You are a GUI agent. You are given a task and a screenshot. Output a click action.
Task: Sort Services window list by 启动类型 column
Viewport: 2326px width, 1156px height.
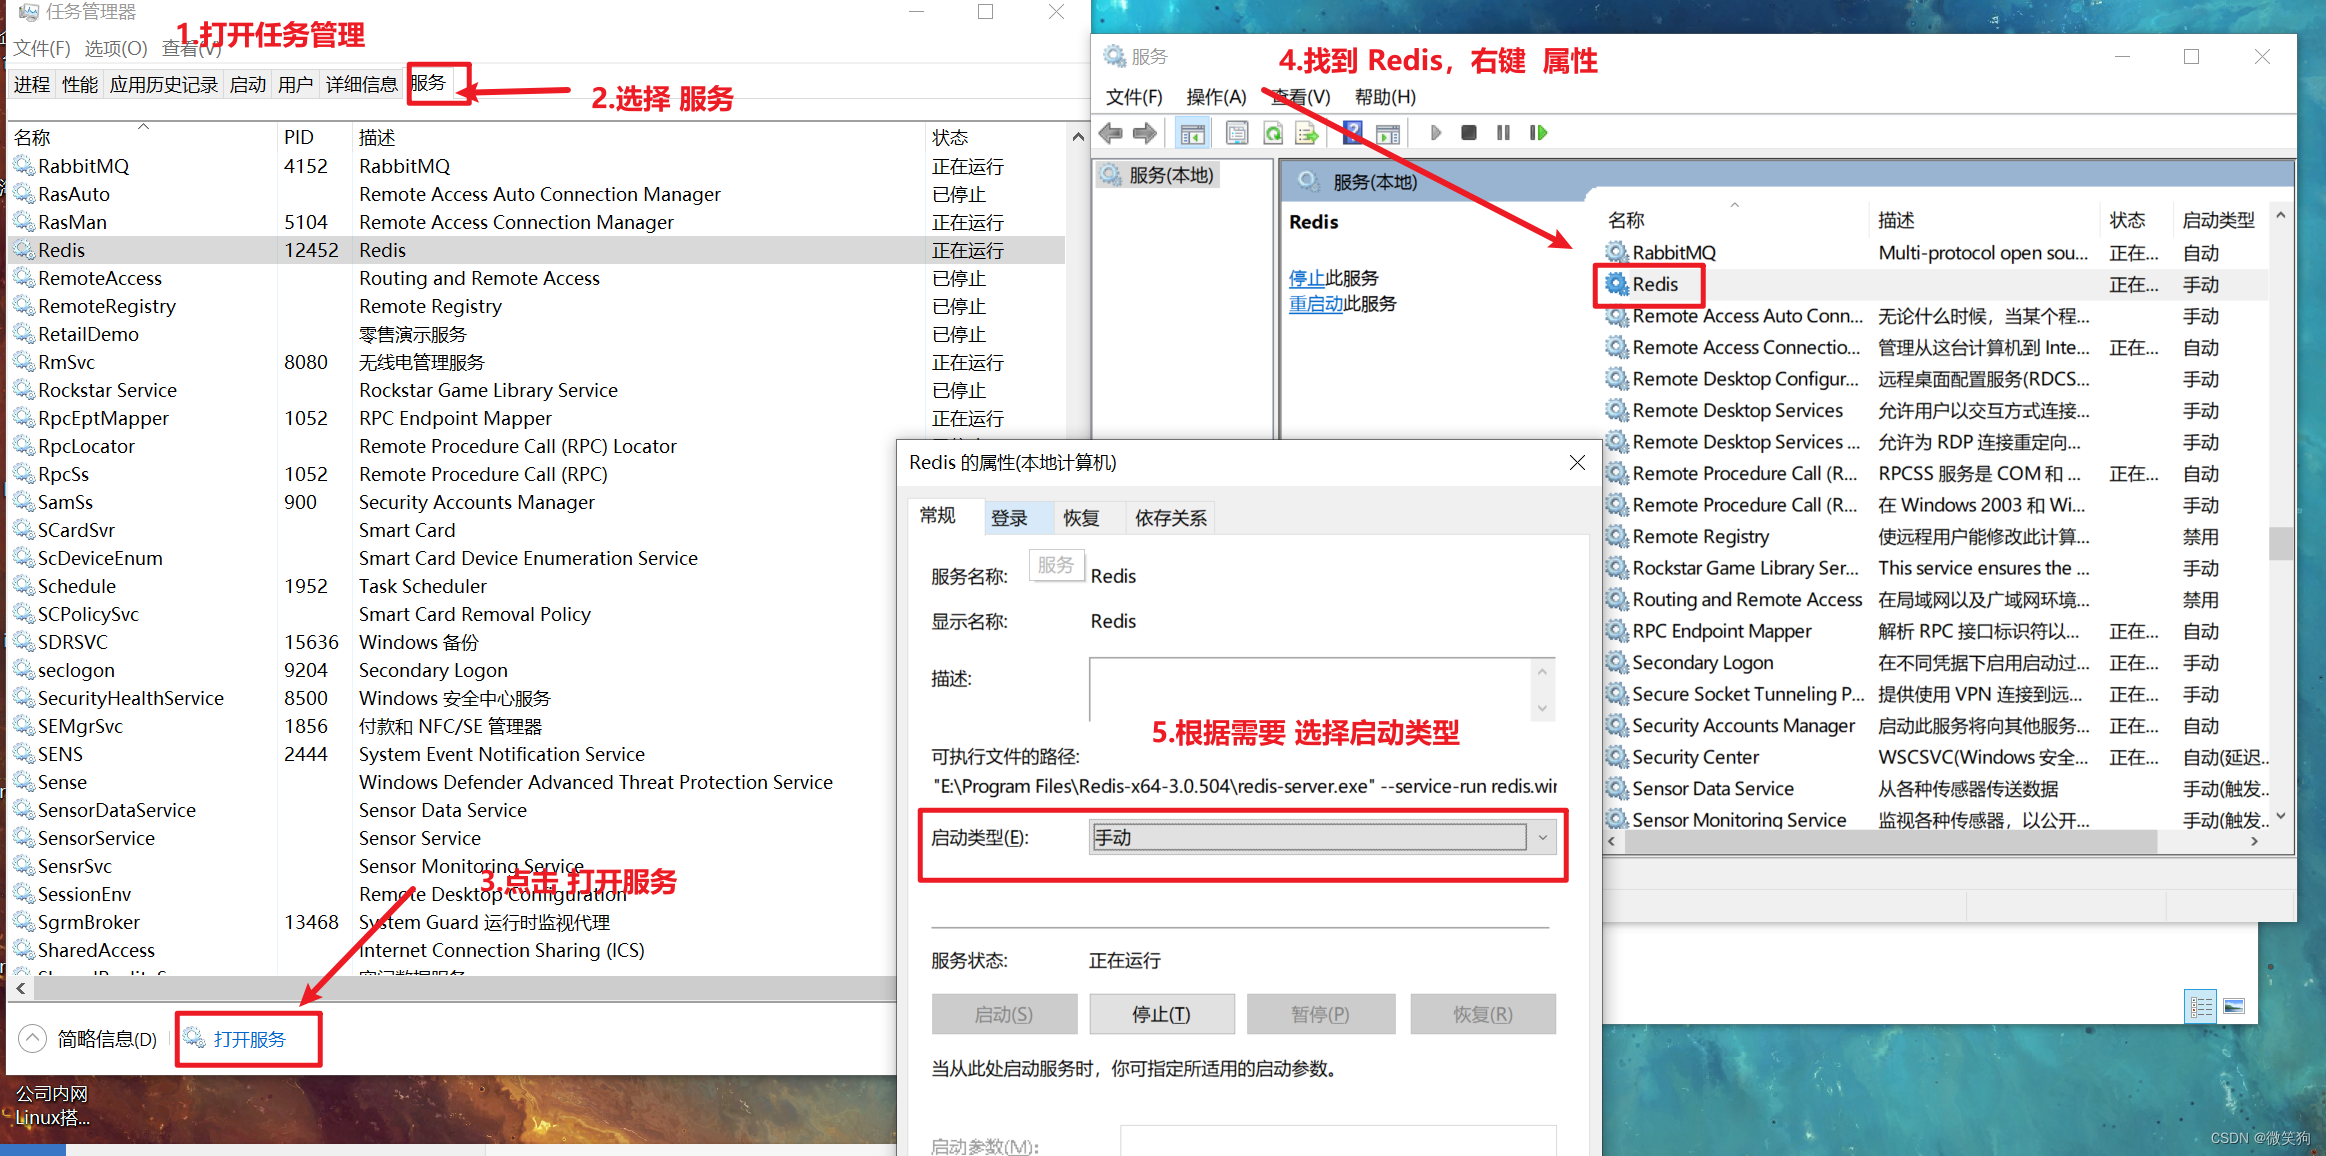(x=2219, y=220)
